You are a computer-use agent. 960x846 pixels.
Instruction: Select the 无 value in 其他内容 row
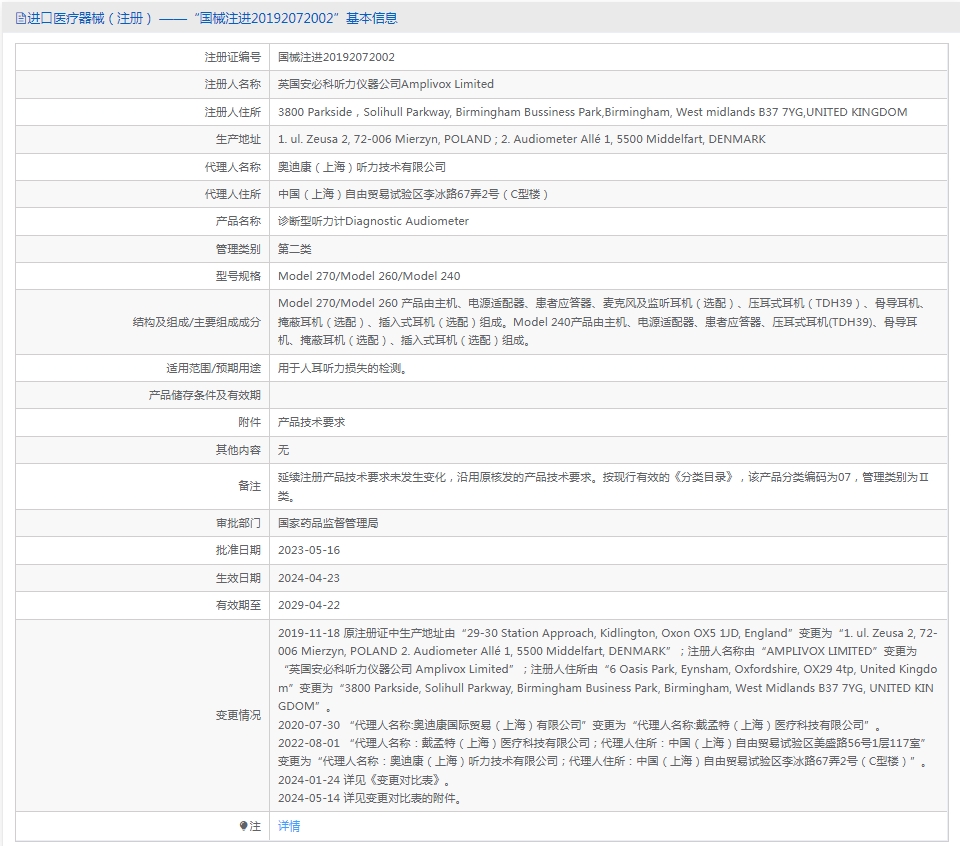(x=283, y=450)
